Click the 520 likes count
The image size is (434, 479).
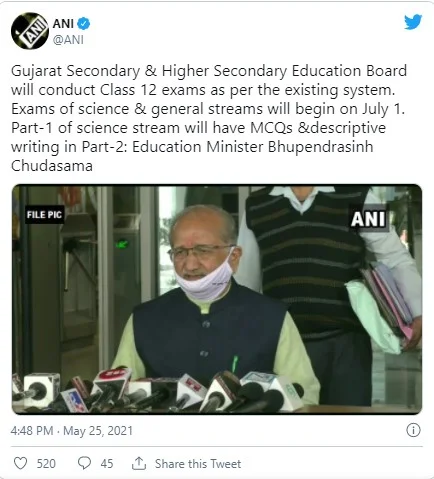click(x=46, y=464)
